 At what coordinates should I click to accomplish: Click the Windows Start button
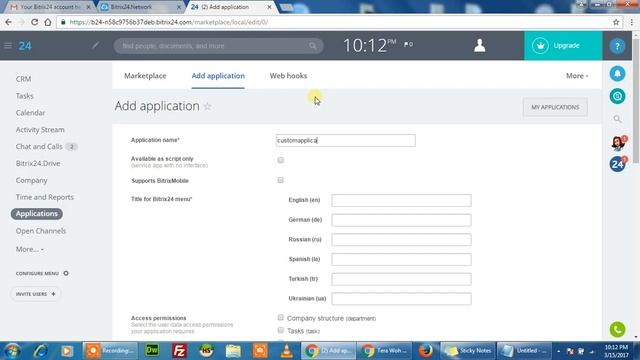click(12, 351)
